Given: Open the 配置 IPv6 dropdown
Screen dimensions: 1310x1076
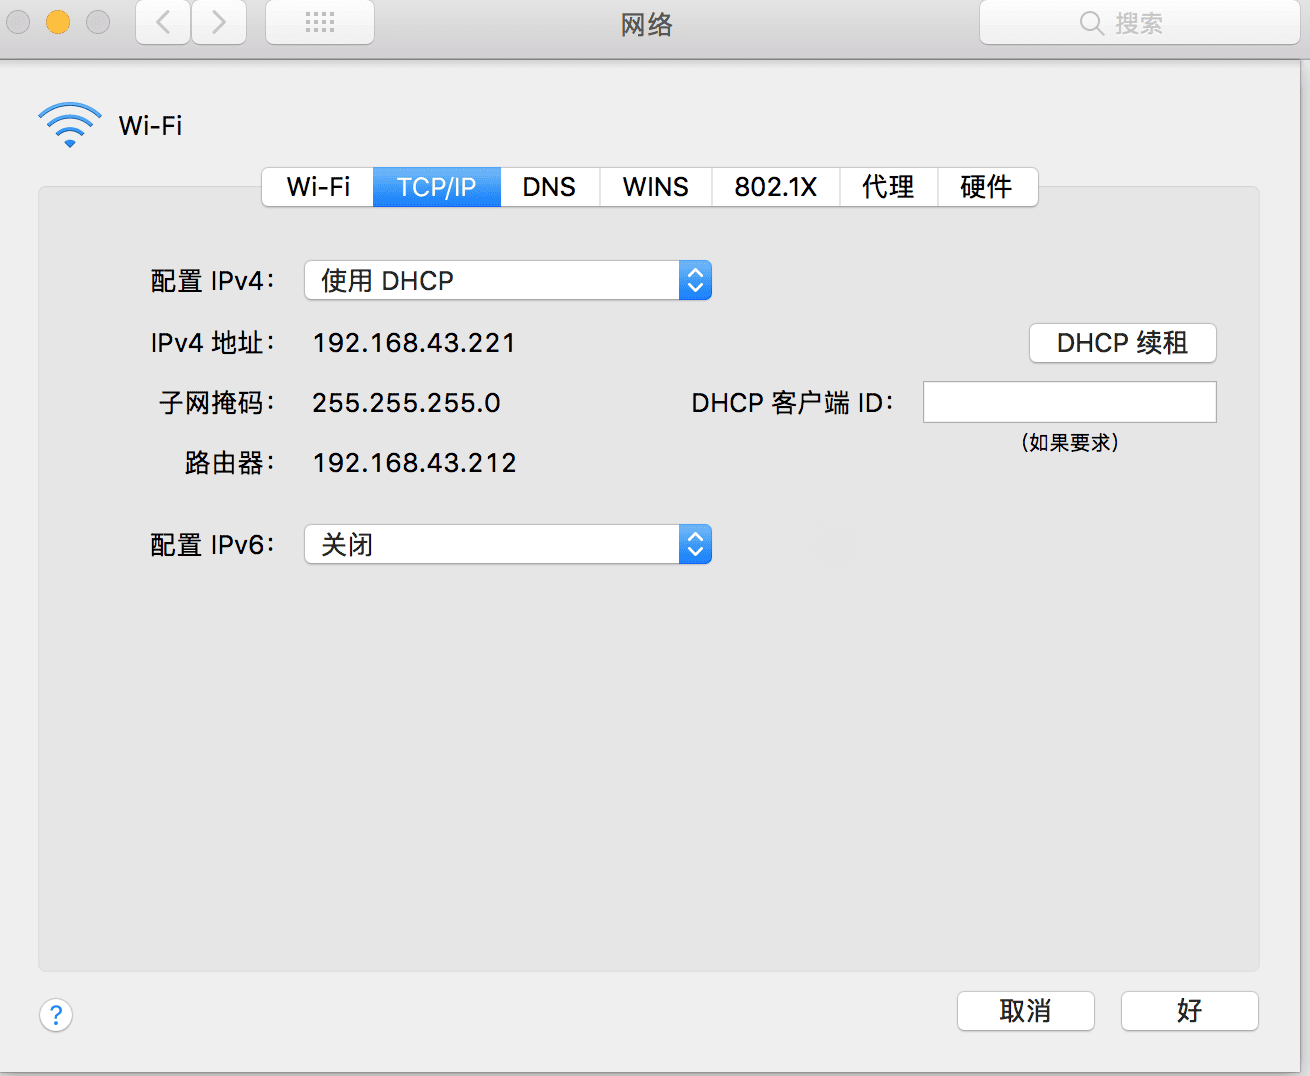Looking at the screenshot, I should click(x=508, y=544).
